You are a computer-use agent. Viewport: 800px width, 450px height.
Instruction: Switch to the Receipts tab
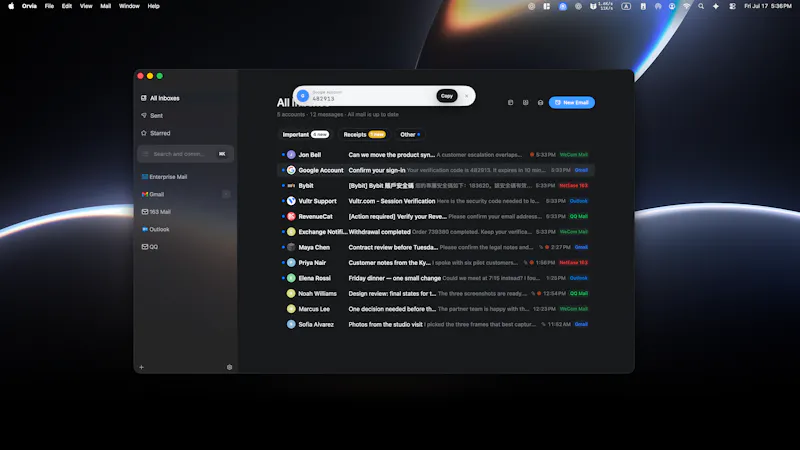pyautogui.click(x=364, y=135)
